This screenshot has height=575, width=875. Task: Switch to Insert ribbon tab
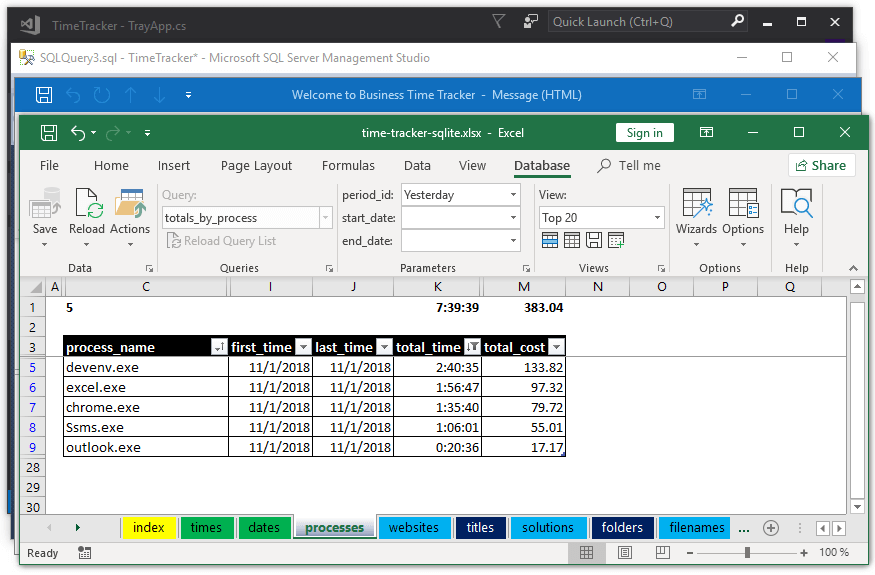tap(174, 166)
